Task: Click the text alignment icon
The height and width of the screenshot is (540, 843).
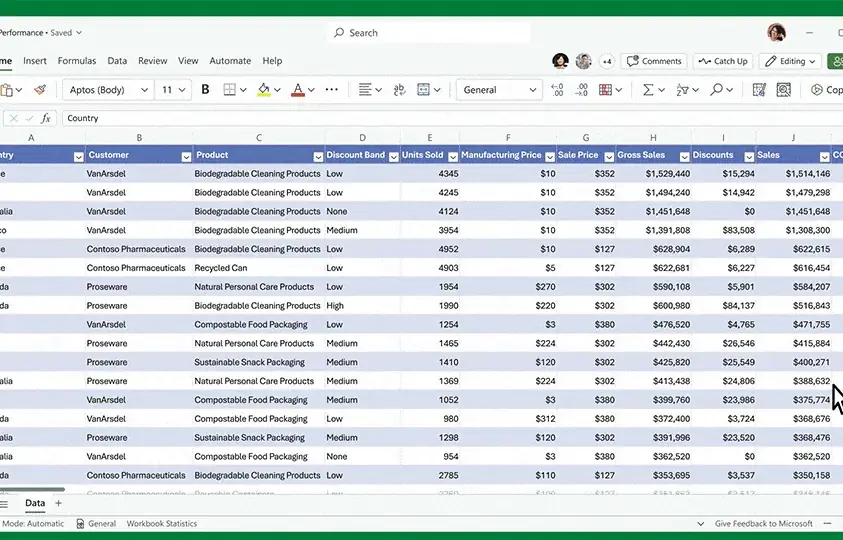Action: tap(365, 90)
